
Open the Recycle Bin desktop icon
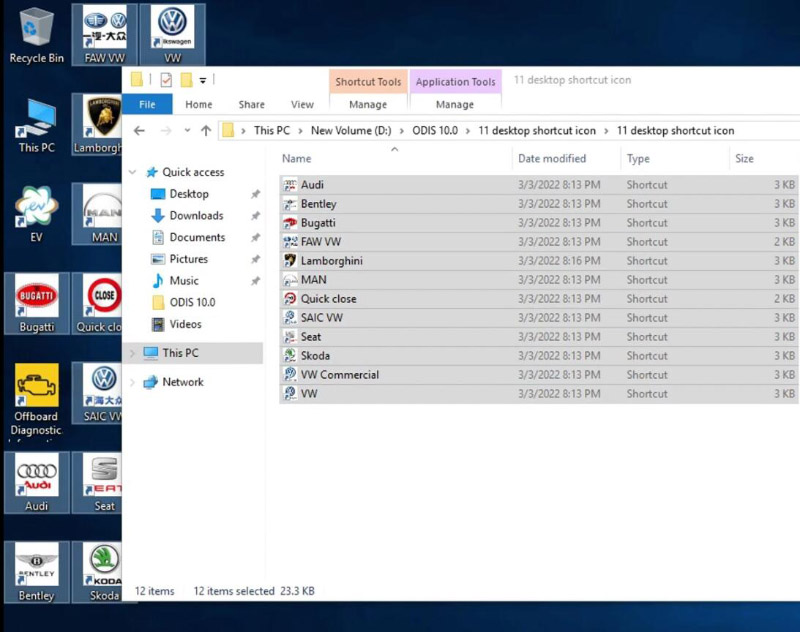(36, 36)
